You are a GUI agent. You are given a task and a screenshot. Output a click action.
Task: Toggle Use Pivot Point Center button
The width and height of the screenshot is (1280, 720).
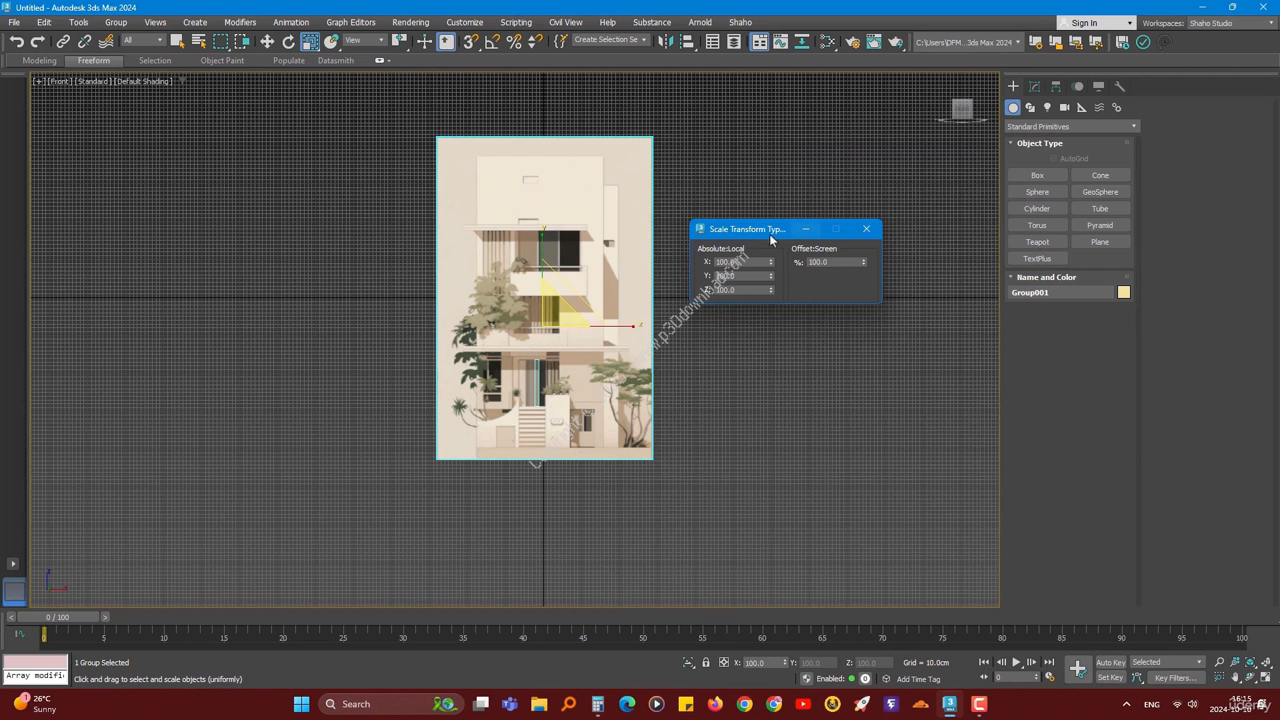coord(400,42)
